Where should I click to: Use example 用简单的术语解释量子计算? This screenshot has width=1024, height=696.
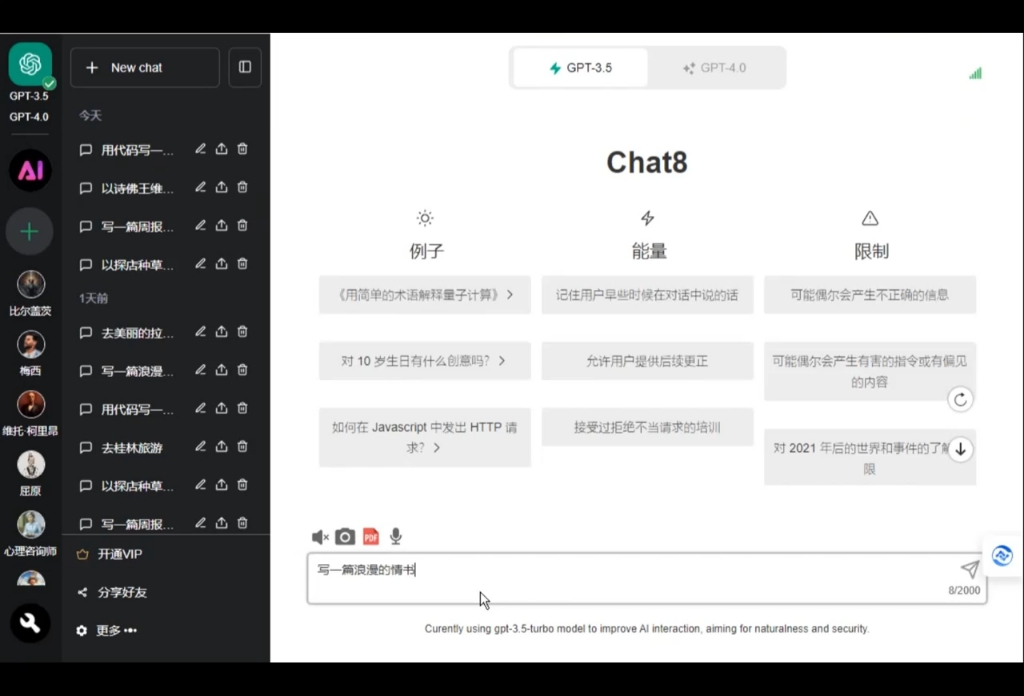pos(424,295)
